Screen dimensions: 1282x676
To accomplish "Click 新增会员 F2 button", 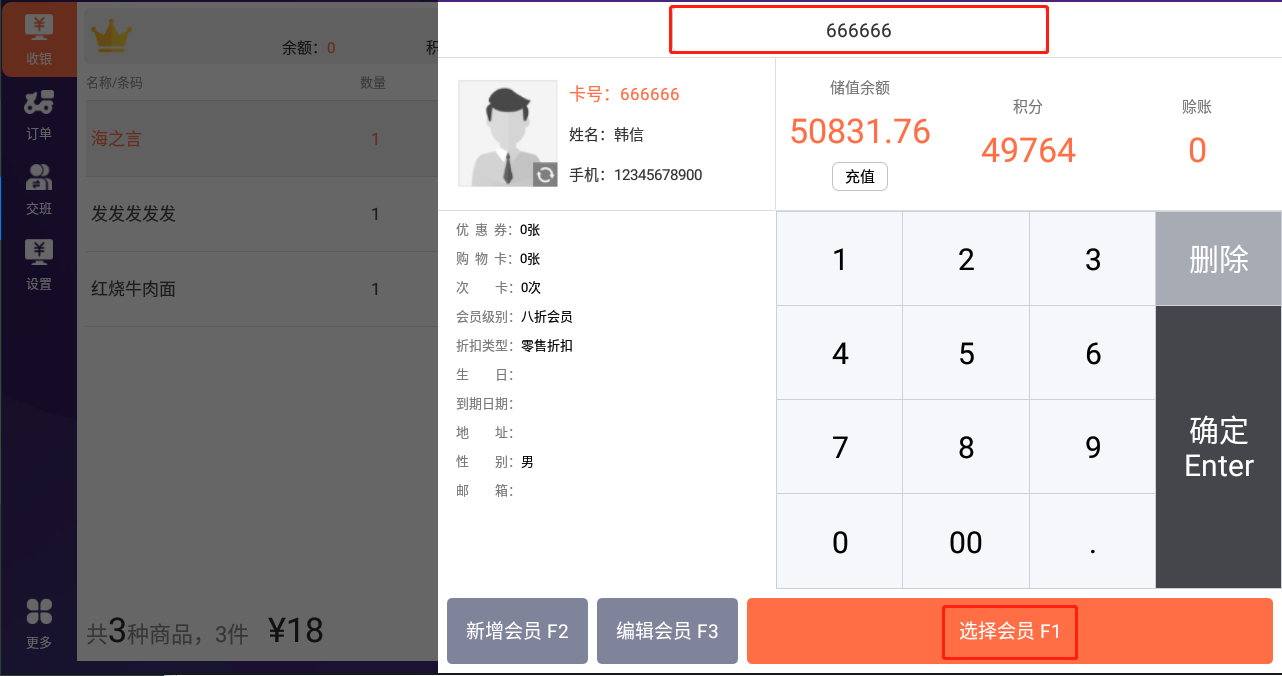I will 517,631.
